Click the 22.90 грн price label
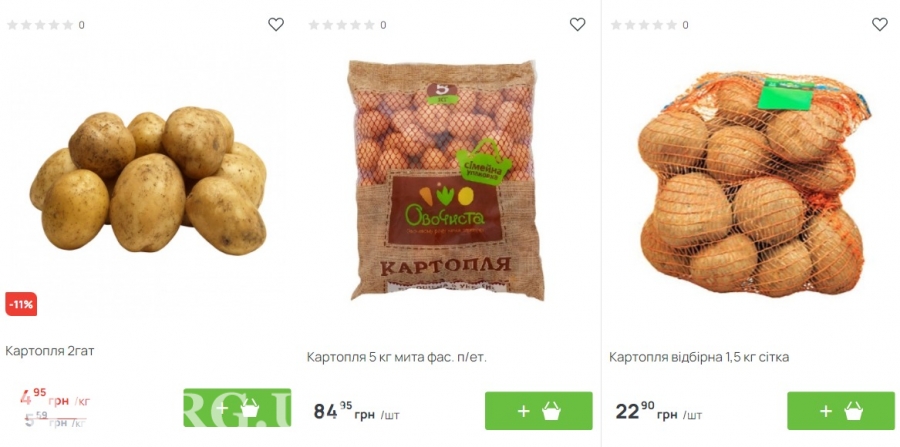The image size is (900, 447). click(659, 411)
